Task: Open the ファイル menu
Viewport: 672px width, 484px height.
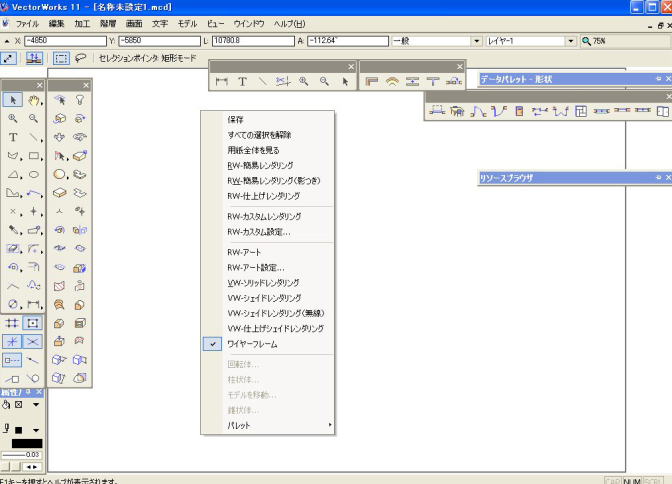Action: point(27,24)
